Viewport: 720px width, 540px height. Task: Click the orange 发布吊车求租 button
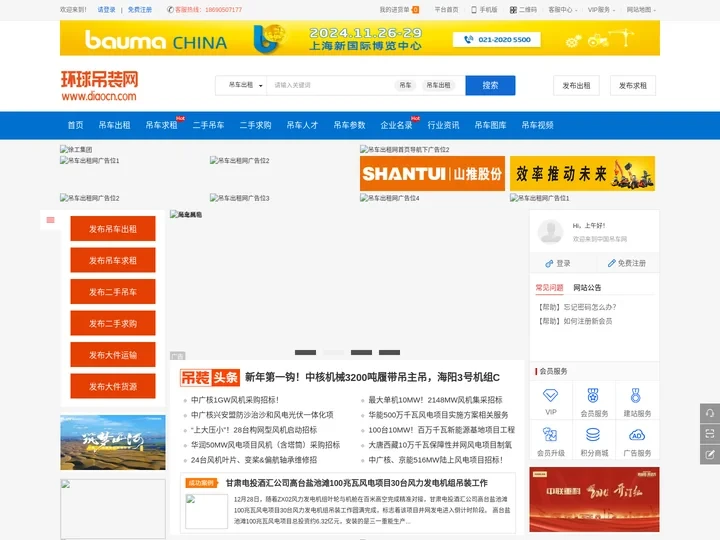(x=113, y=260)
